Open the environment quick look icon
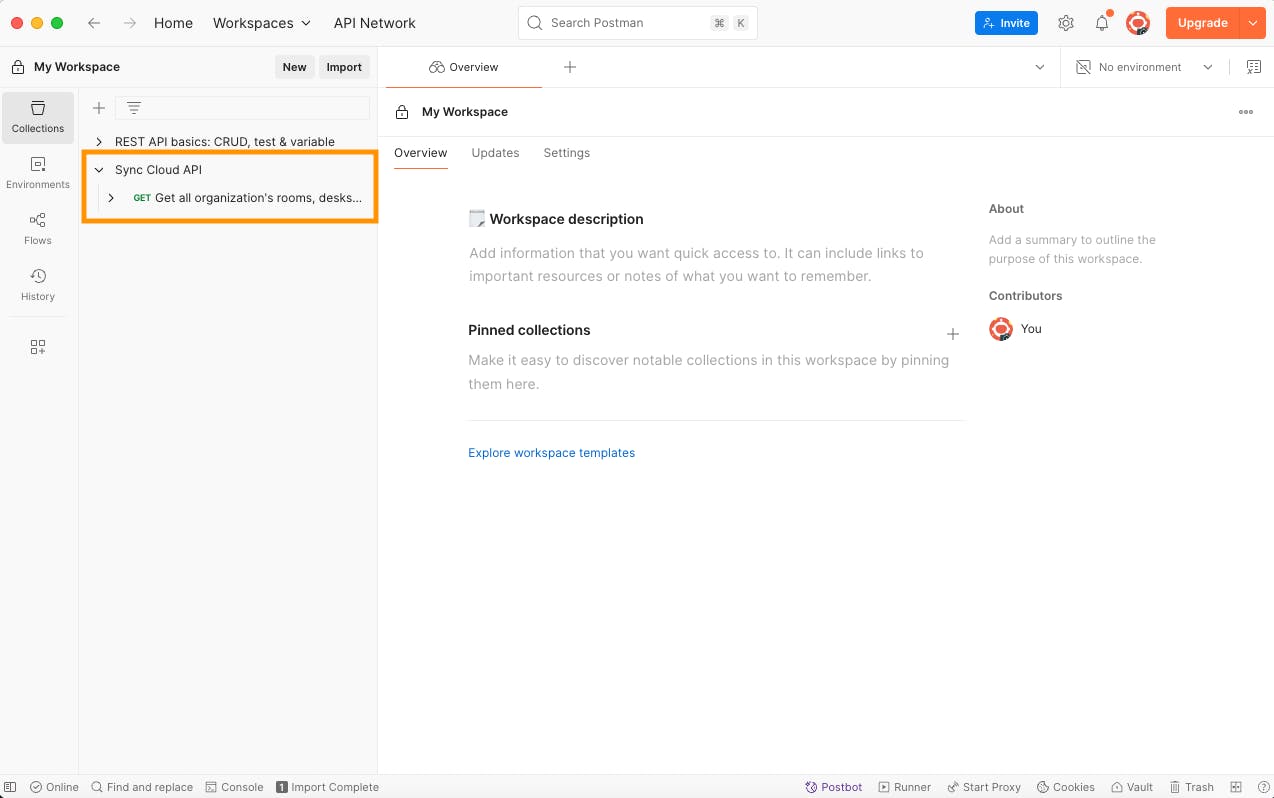1274x798 pixels. pos(1253,67)
